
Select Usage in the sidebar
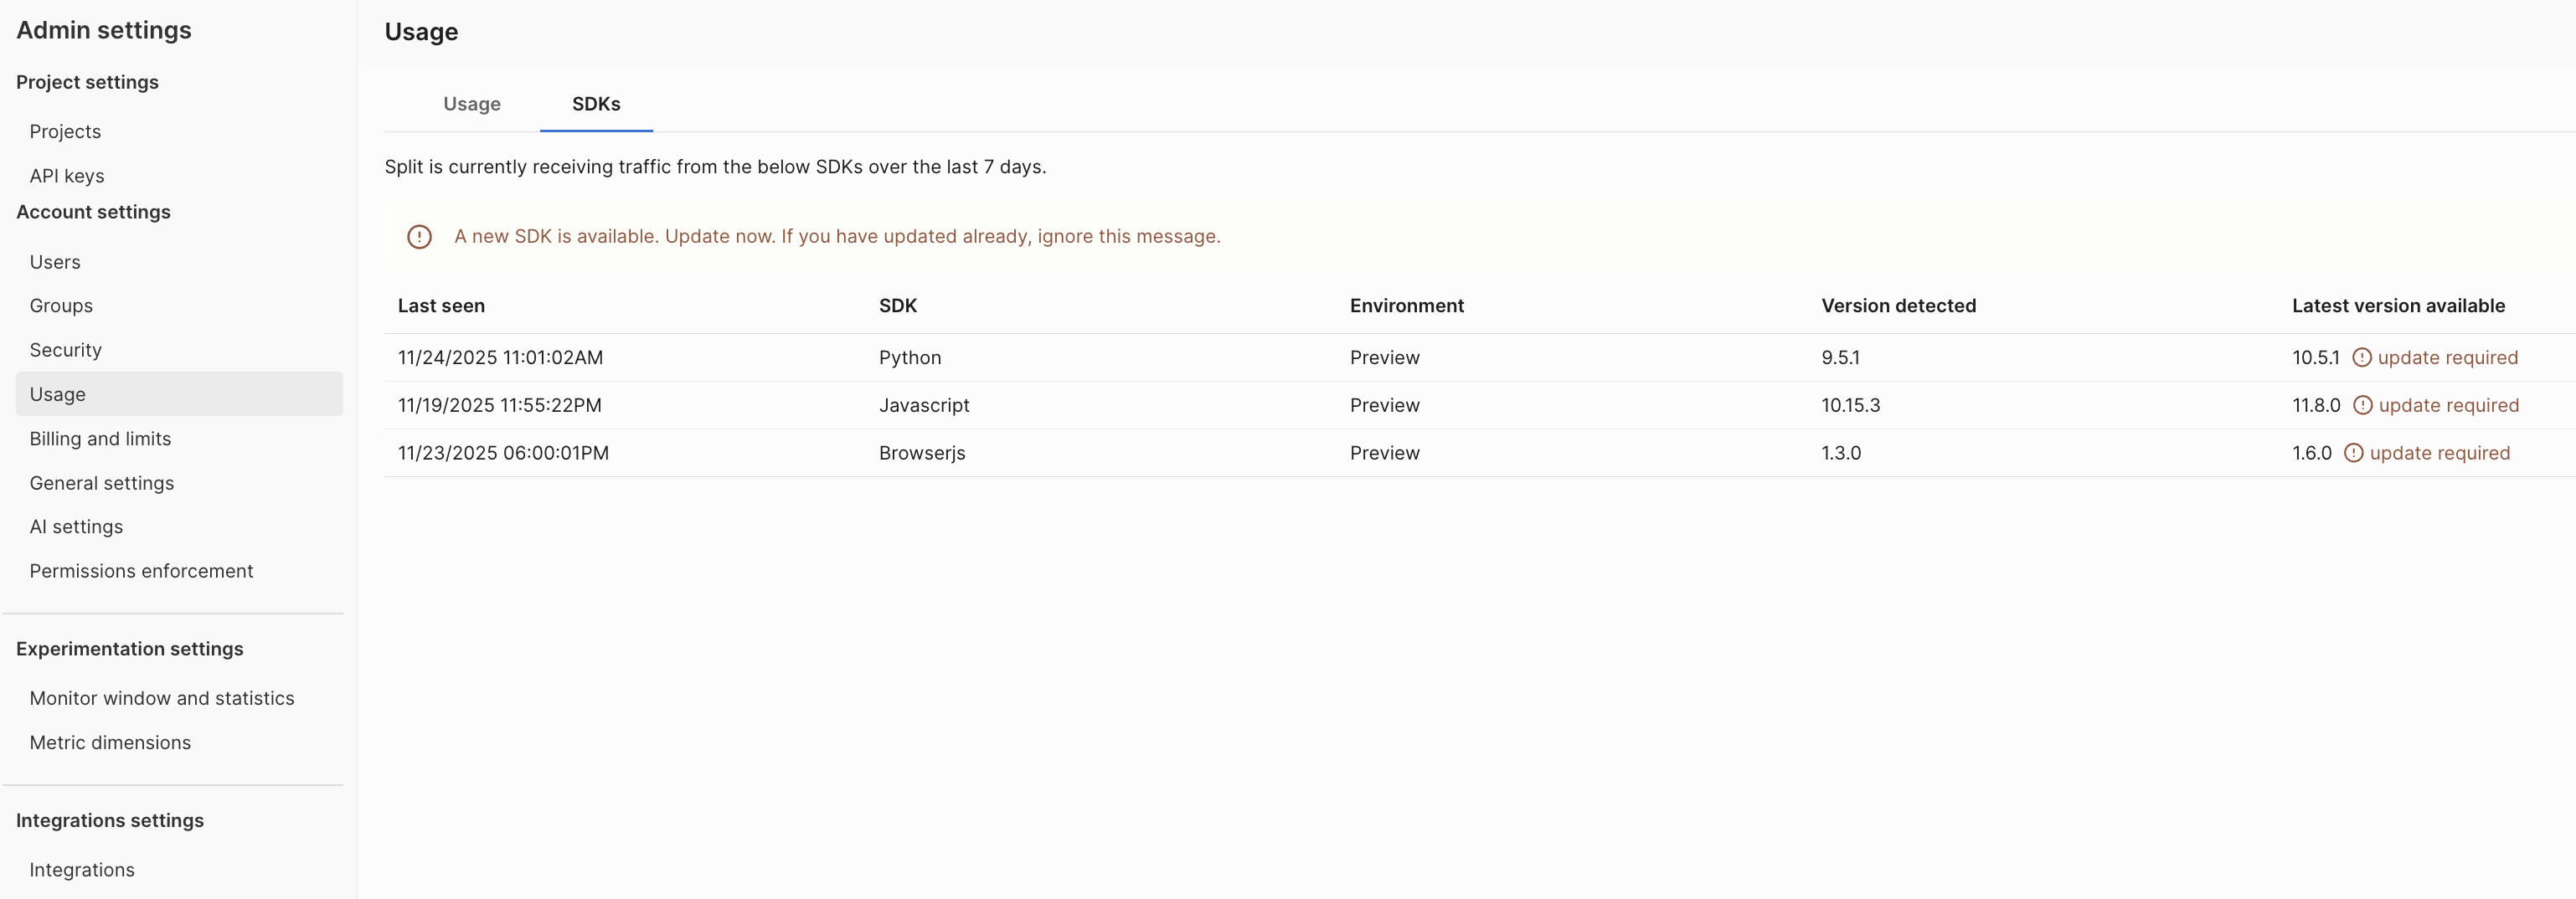pyautogui.click(x=58, y=394)
